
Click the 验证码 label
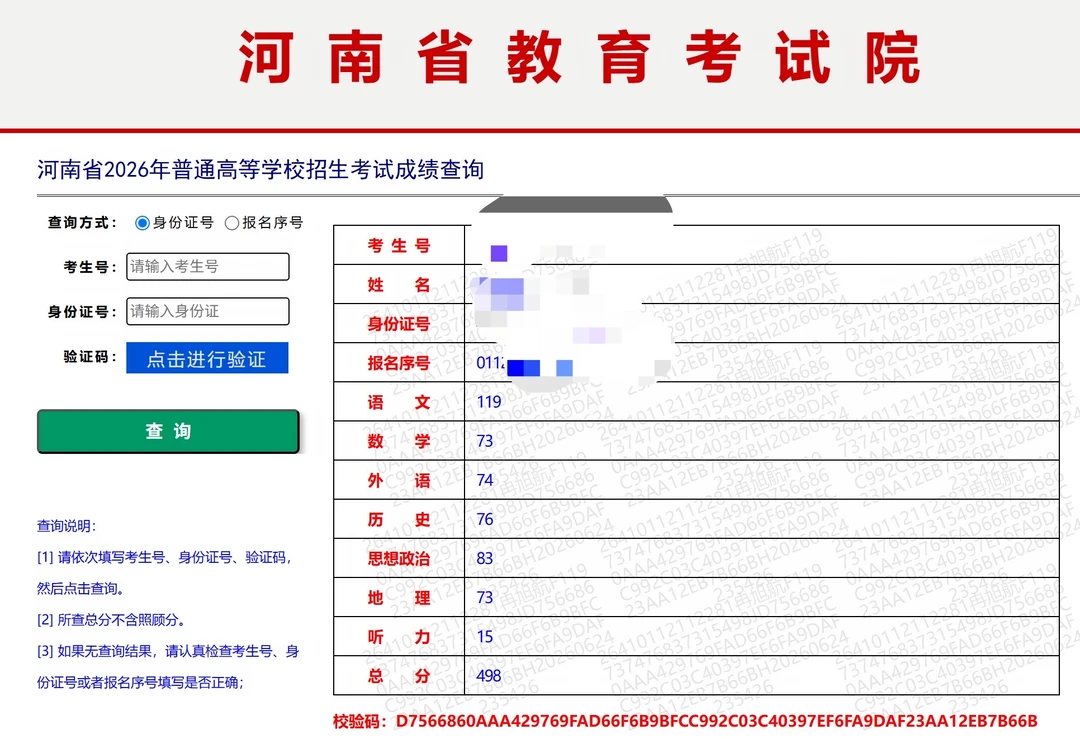coord(90,357)
